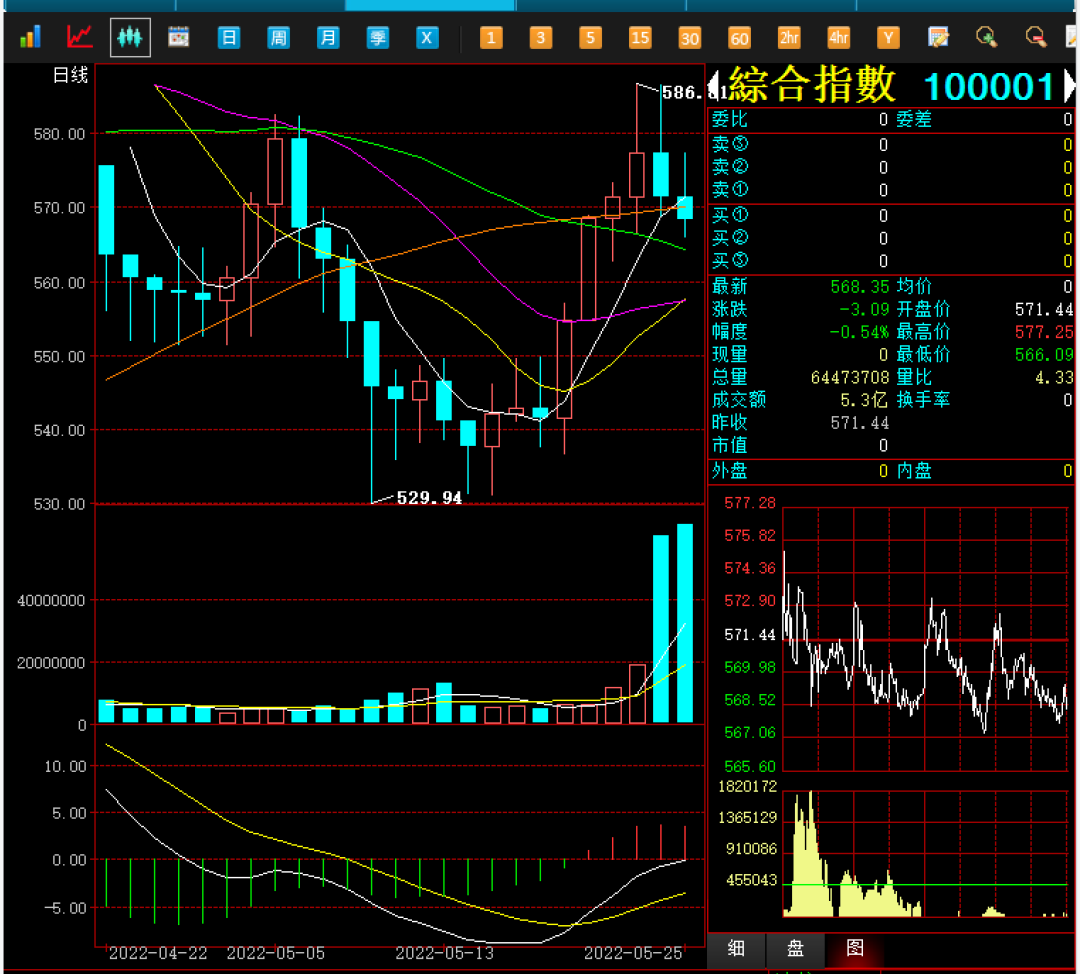
Task: Click the turnover amount 5.3亿
Action: point(864,400)
